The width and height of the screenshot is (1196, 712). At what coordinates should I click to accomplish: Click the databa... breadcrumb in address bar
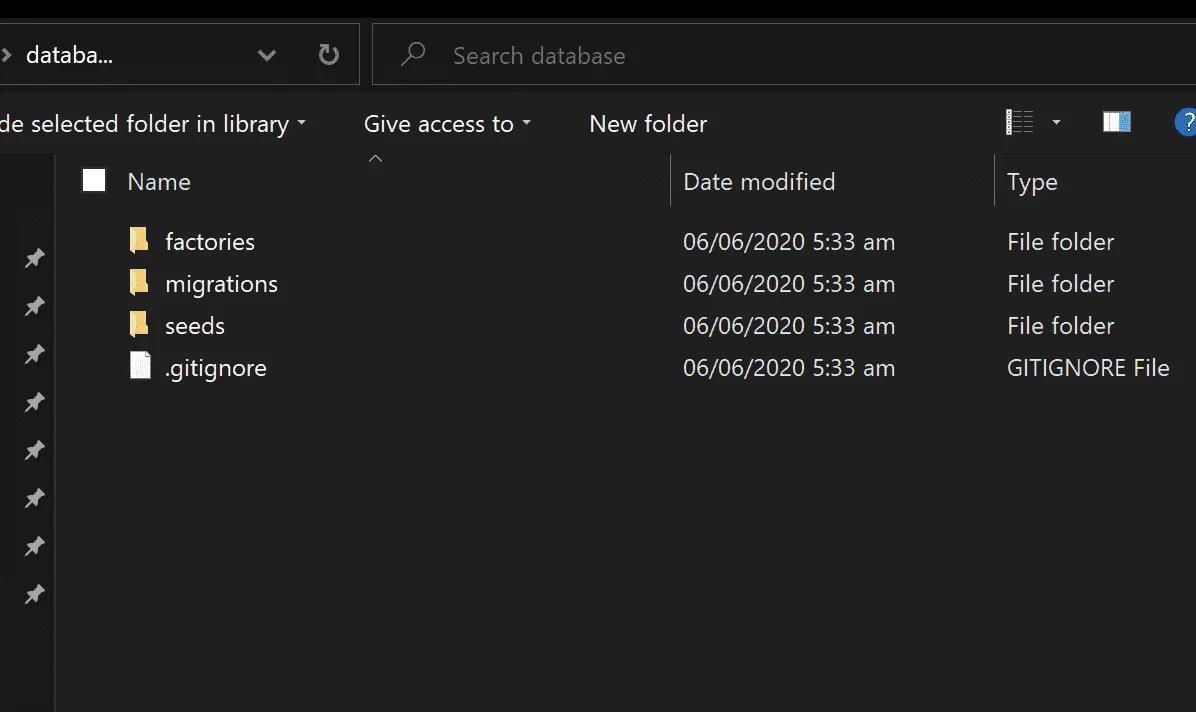(69, 55)
